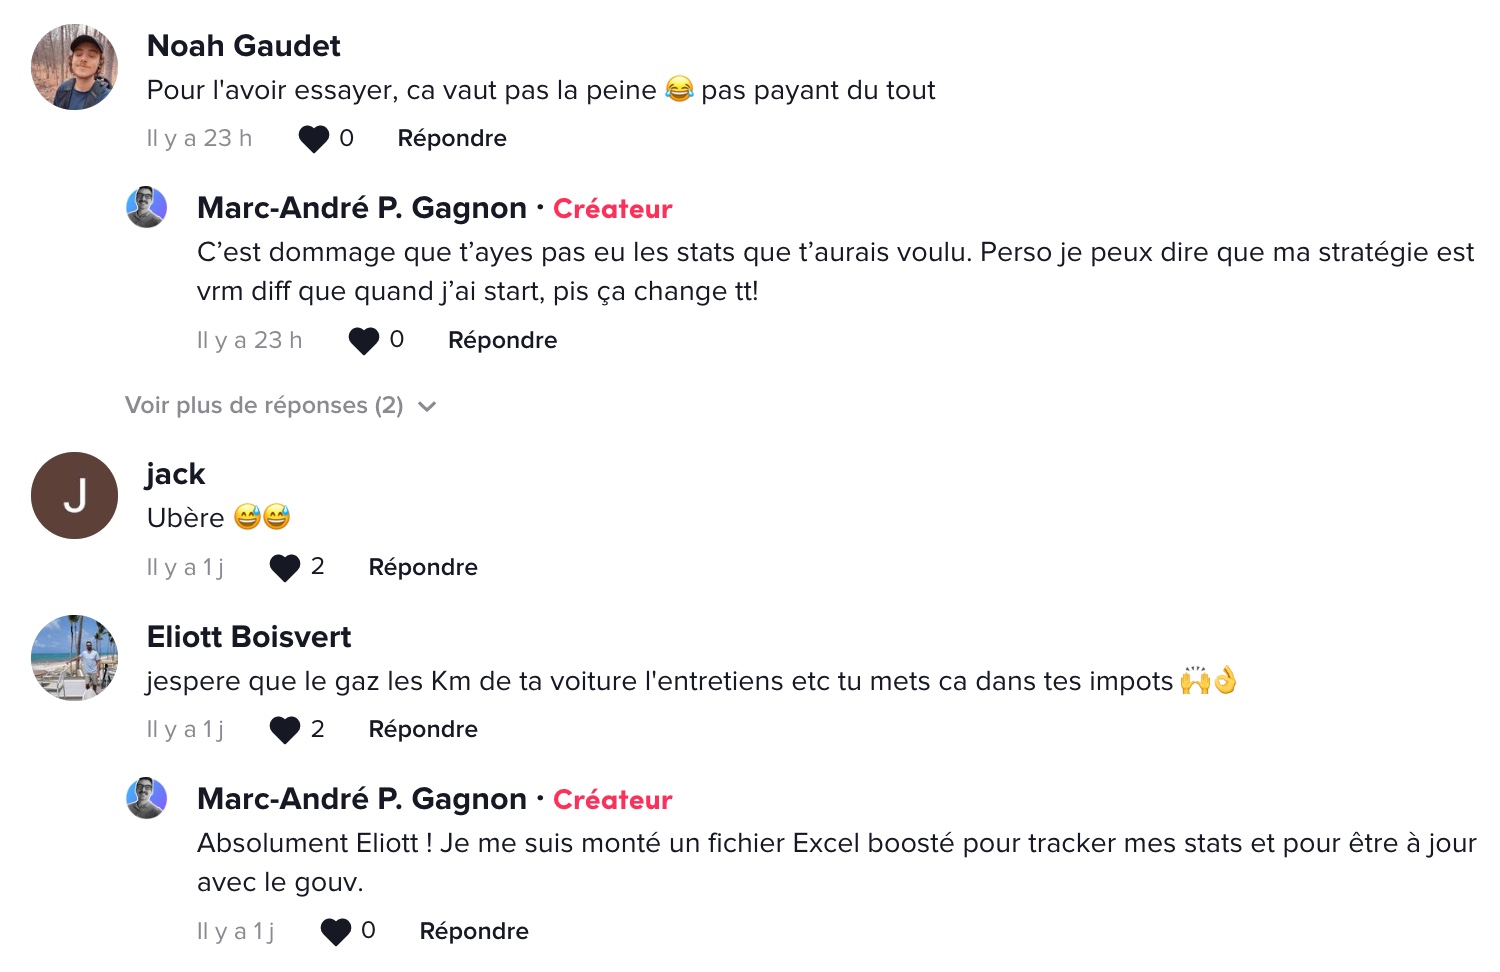Open Noah Gaudet's profile picture
The height and width of the screenshot is (972, 1500).
(x=74, y=67)
